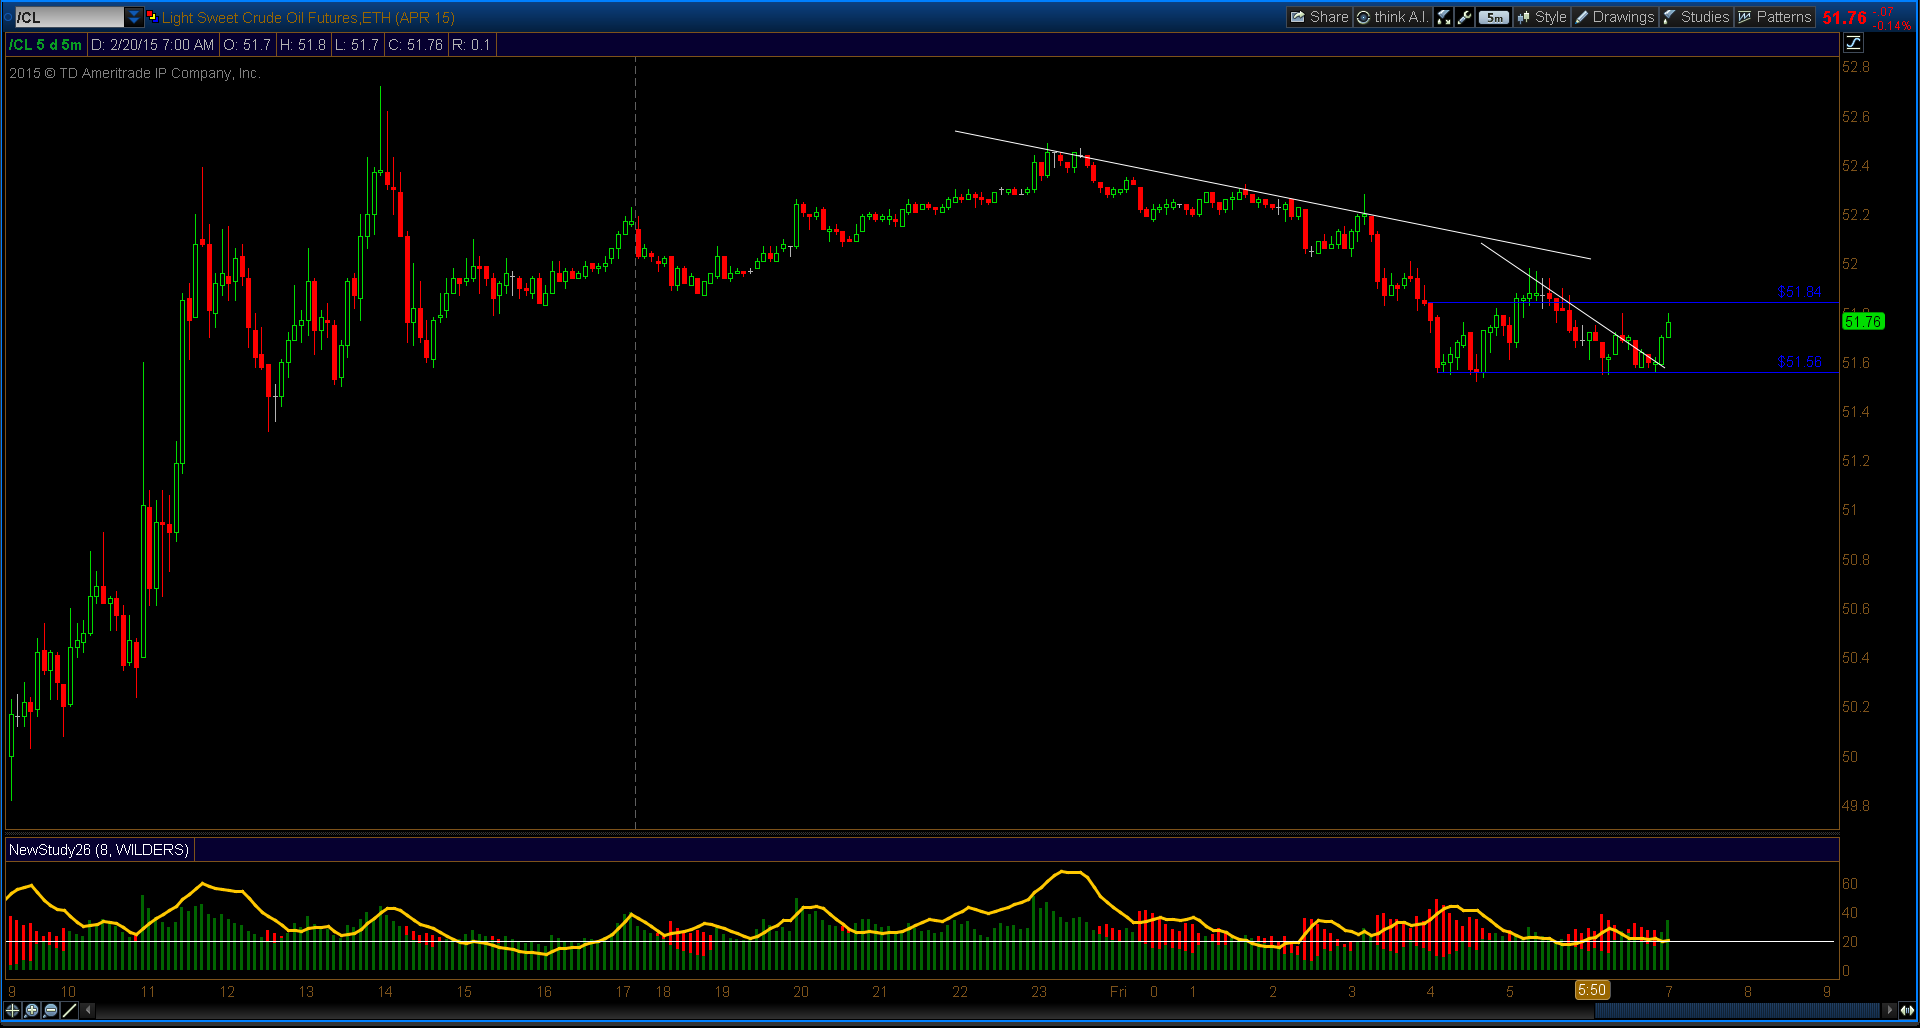Click the colored symbol link icon
This screenshot has height=1028, width=1920.
pos(152,17)
